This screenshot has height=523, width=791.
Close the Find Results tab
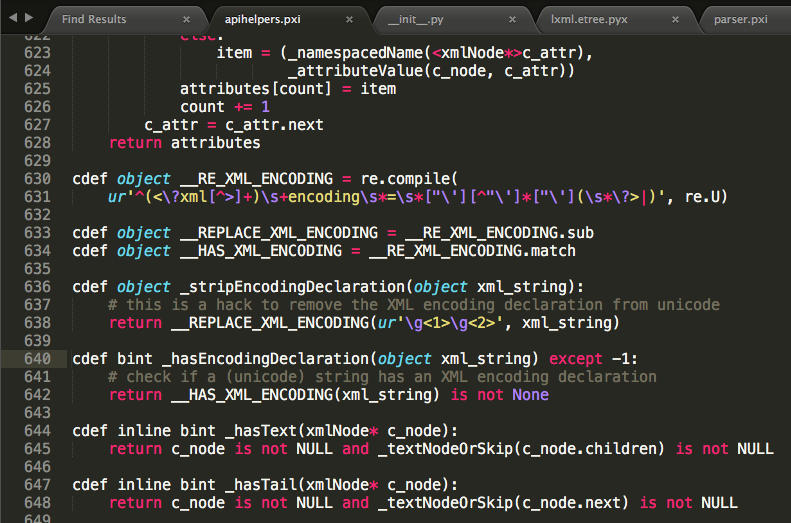click(186, 19)
